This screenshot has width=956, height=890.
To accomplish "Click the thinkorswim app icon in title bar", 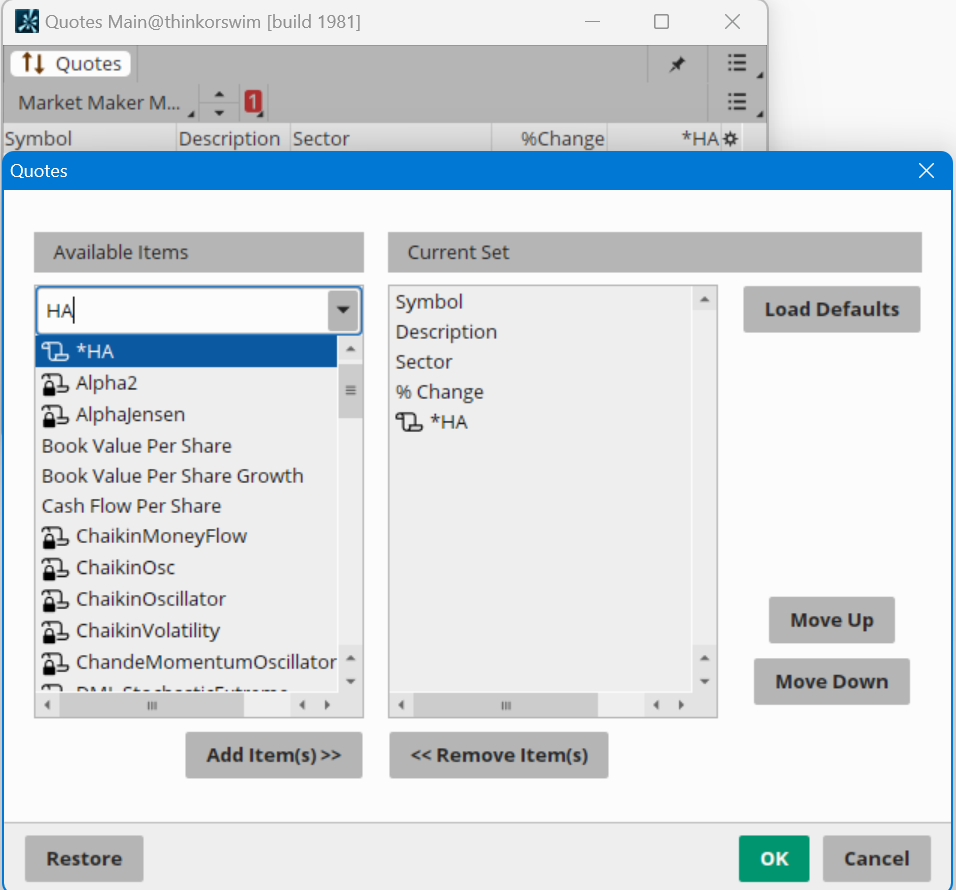I will (x=27, y=21).
